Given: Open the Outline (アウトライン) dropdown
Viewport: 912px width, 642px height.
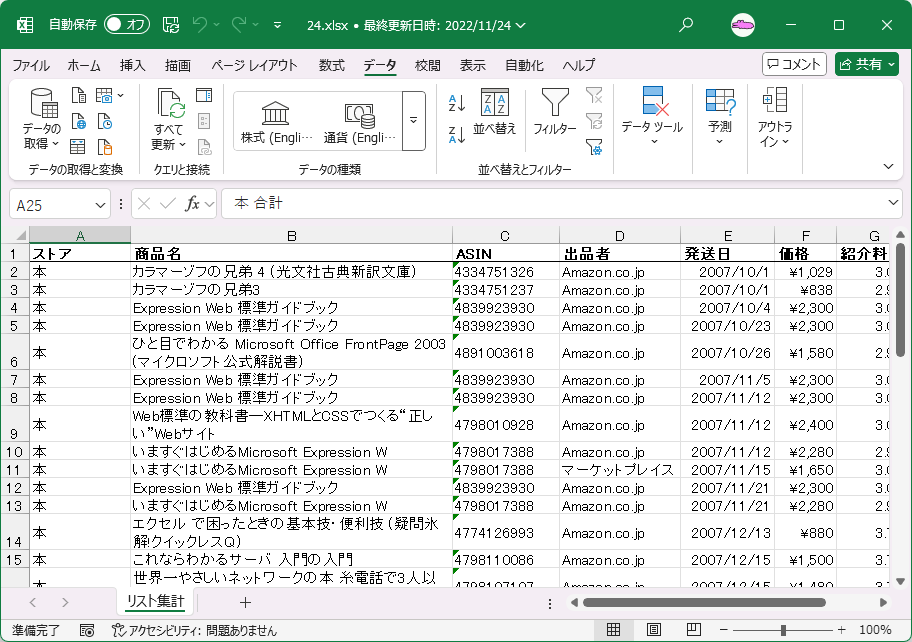Looking at the screenshot, I should 775,116.
